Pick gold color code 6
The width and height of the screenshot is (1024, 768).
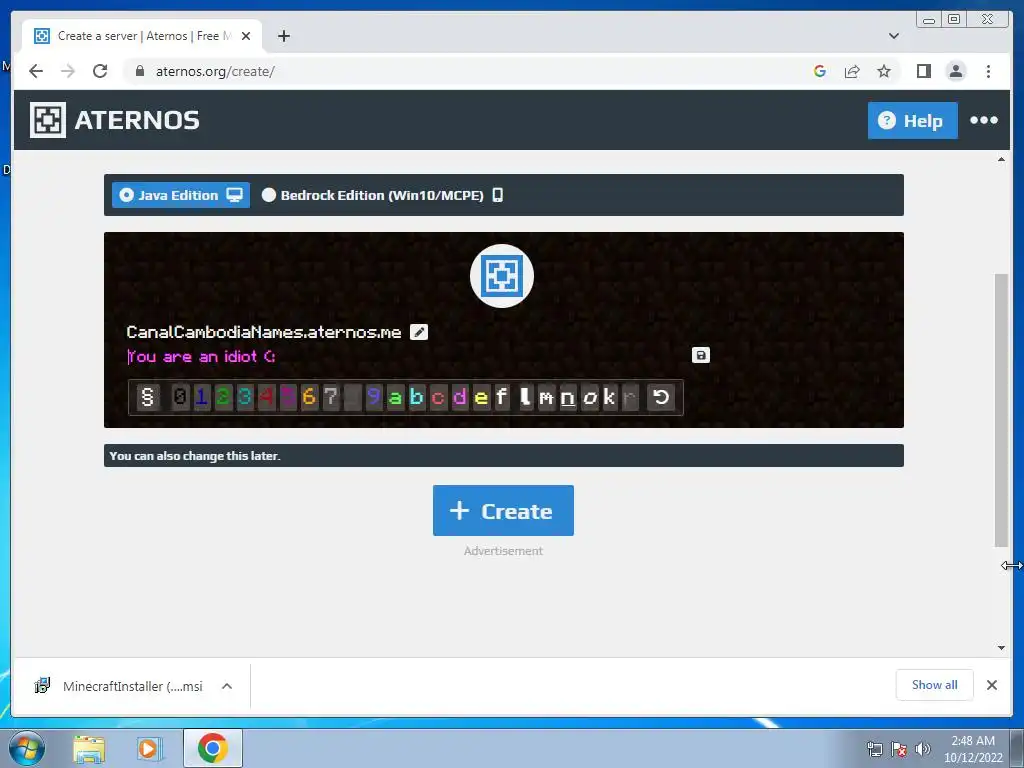point(310,397)
